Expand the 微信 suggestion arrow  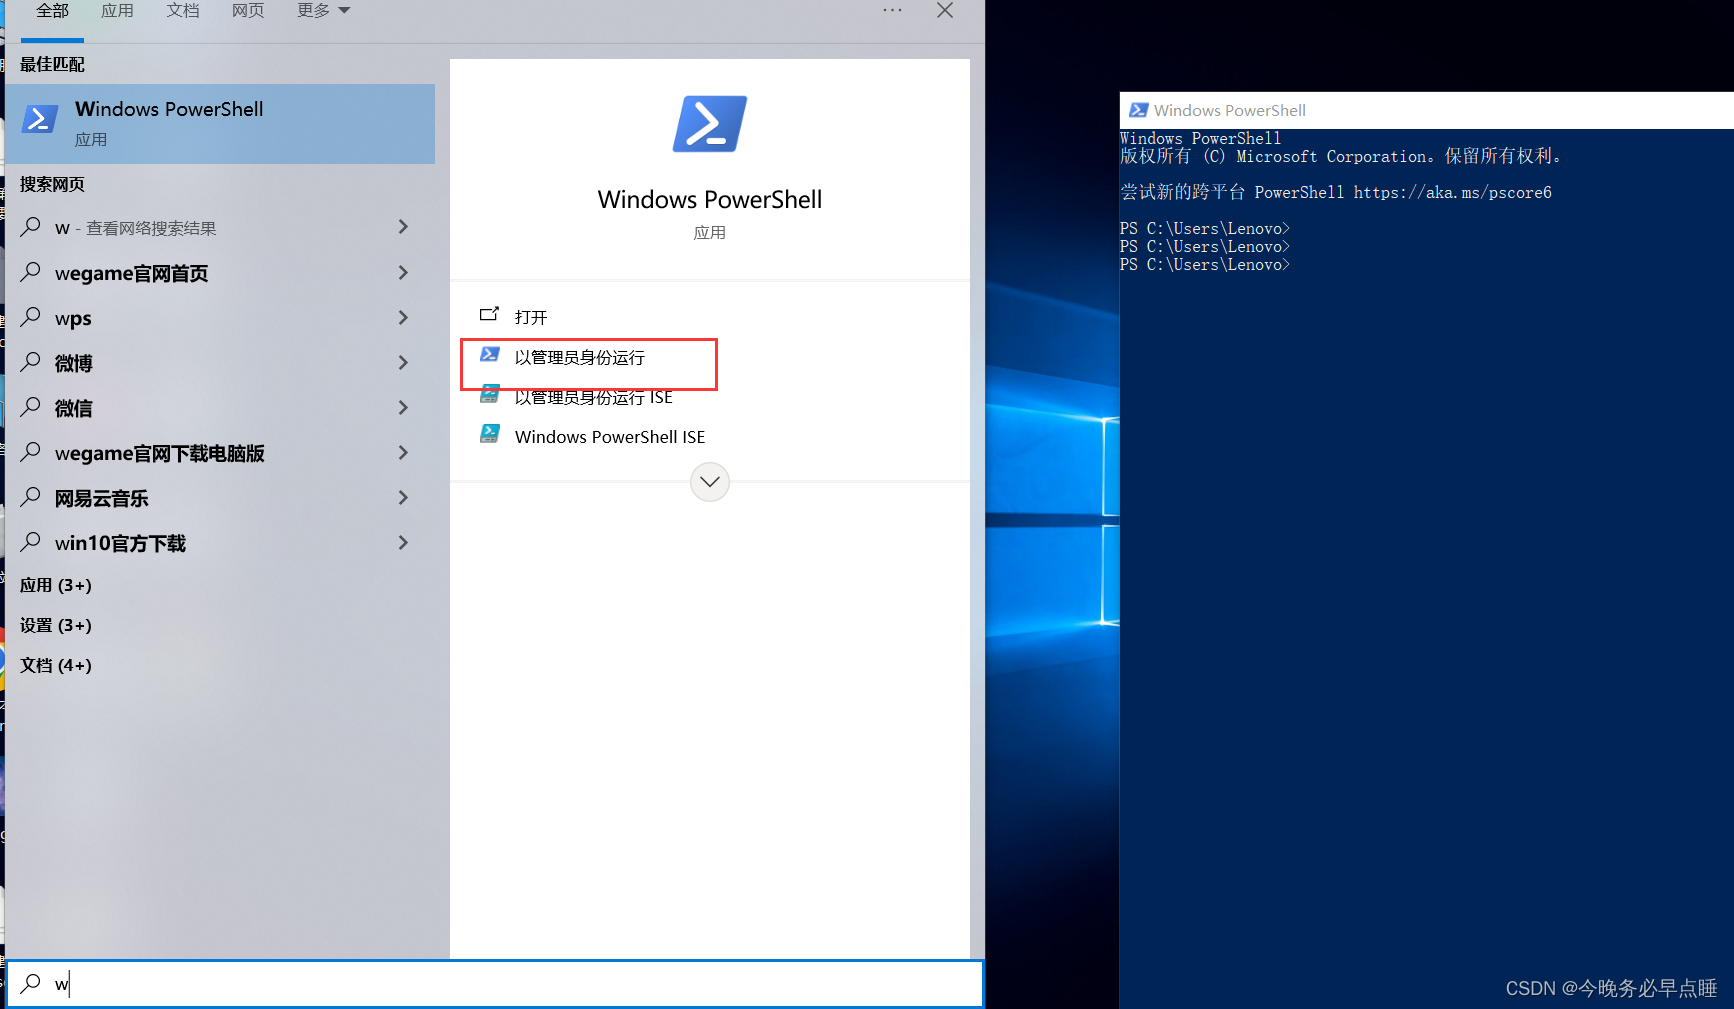(x=403, y=407)
